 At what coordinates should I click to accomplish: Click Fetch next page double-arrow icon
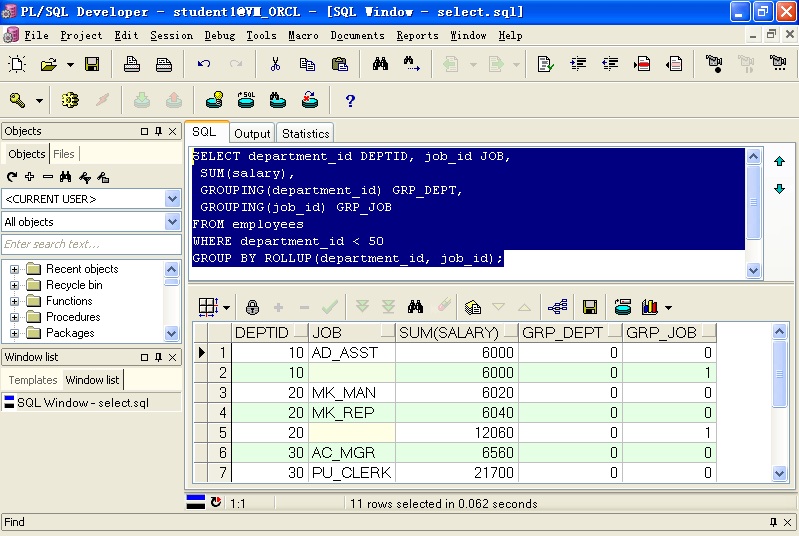coord(362,307)
